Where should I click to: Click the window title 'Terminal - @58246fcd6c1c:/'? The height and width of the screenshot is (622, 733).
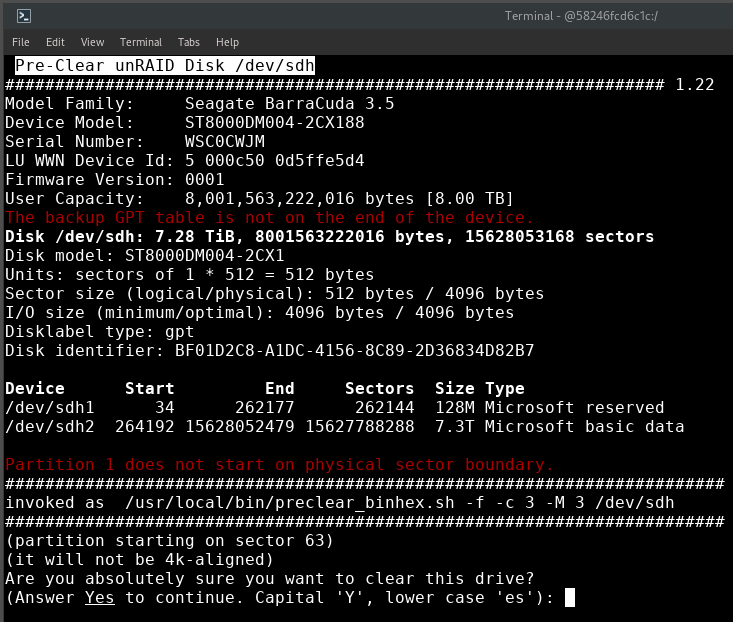(x=581, y=16)
